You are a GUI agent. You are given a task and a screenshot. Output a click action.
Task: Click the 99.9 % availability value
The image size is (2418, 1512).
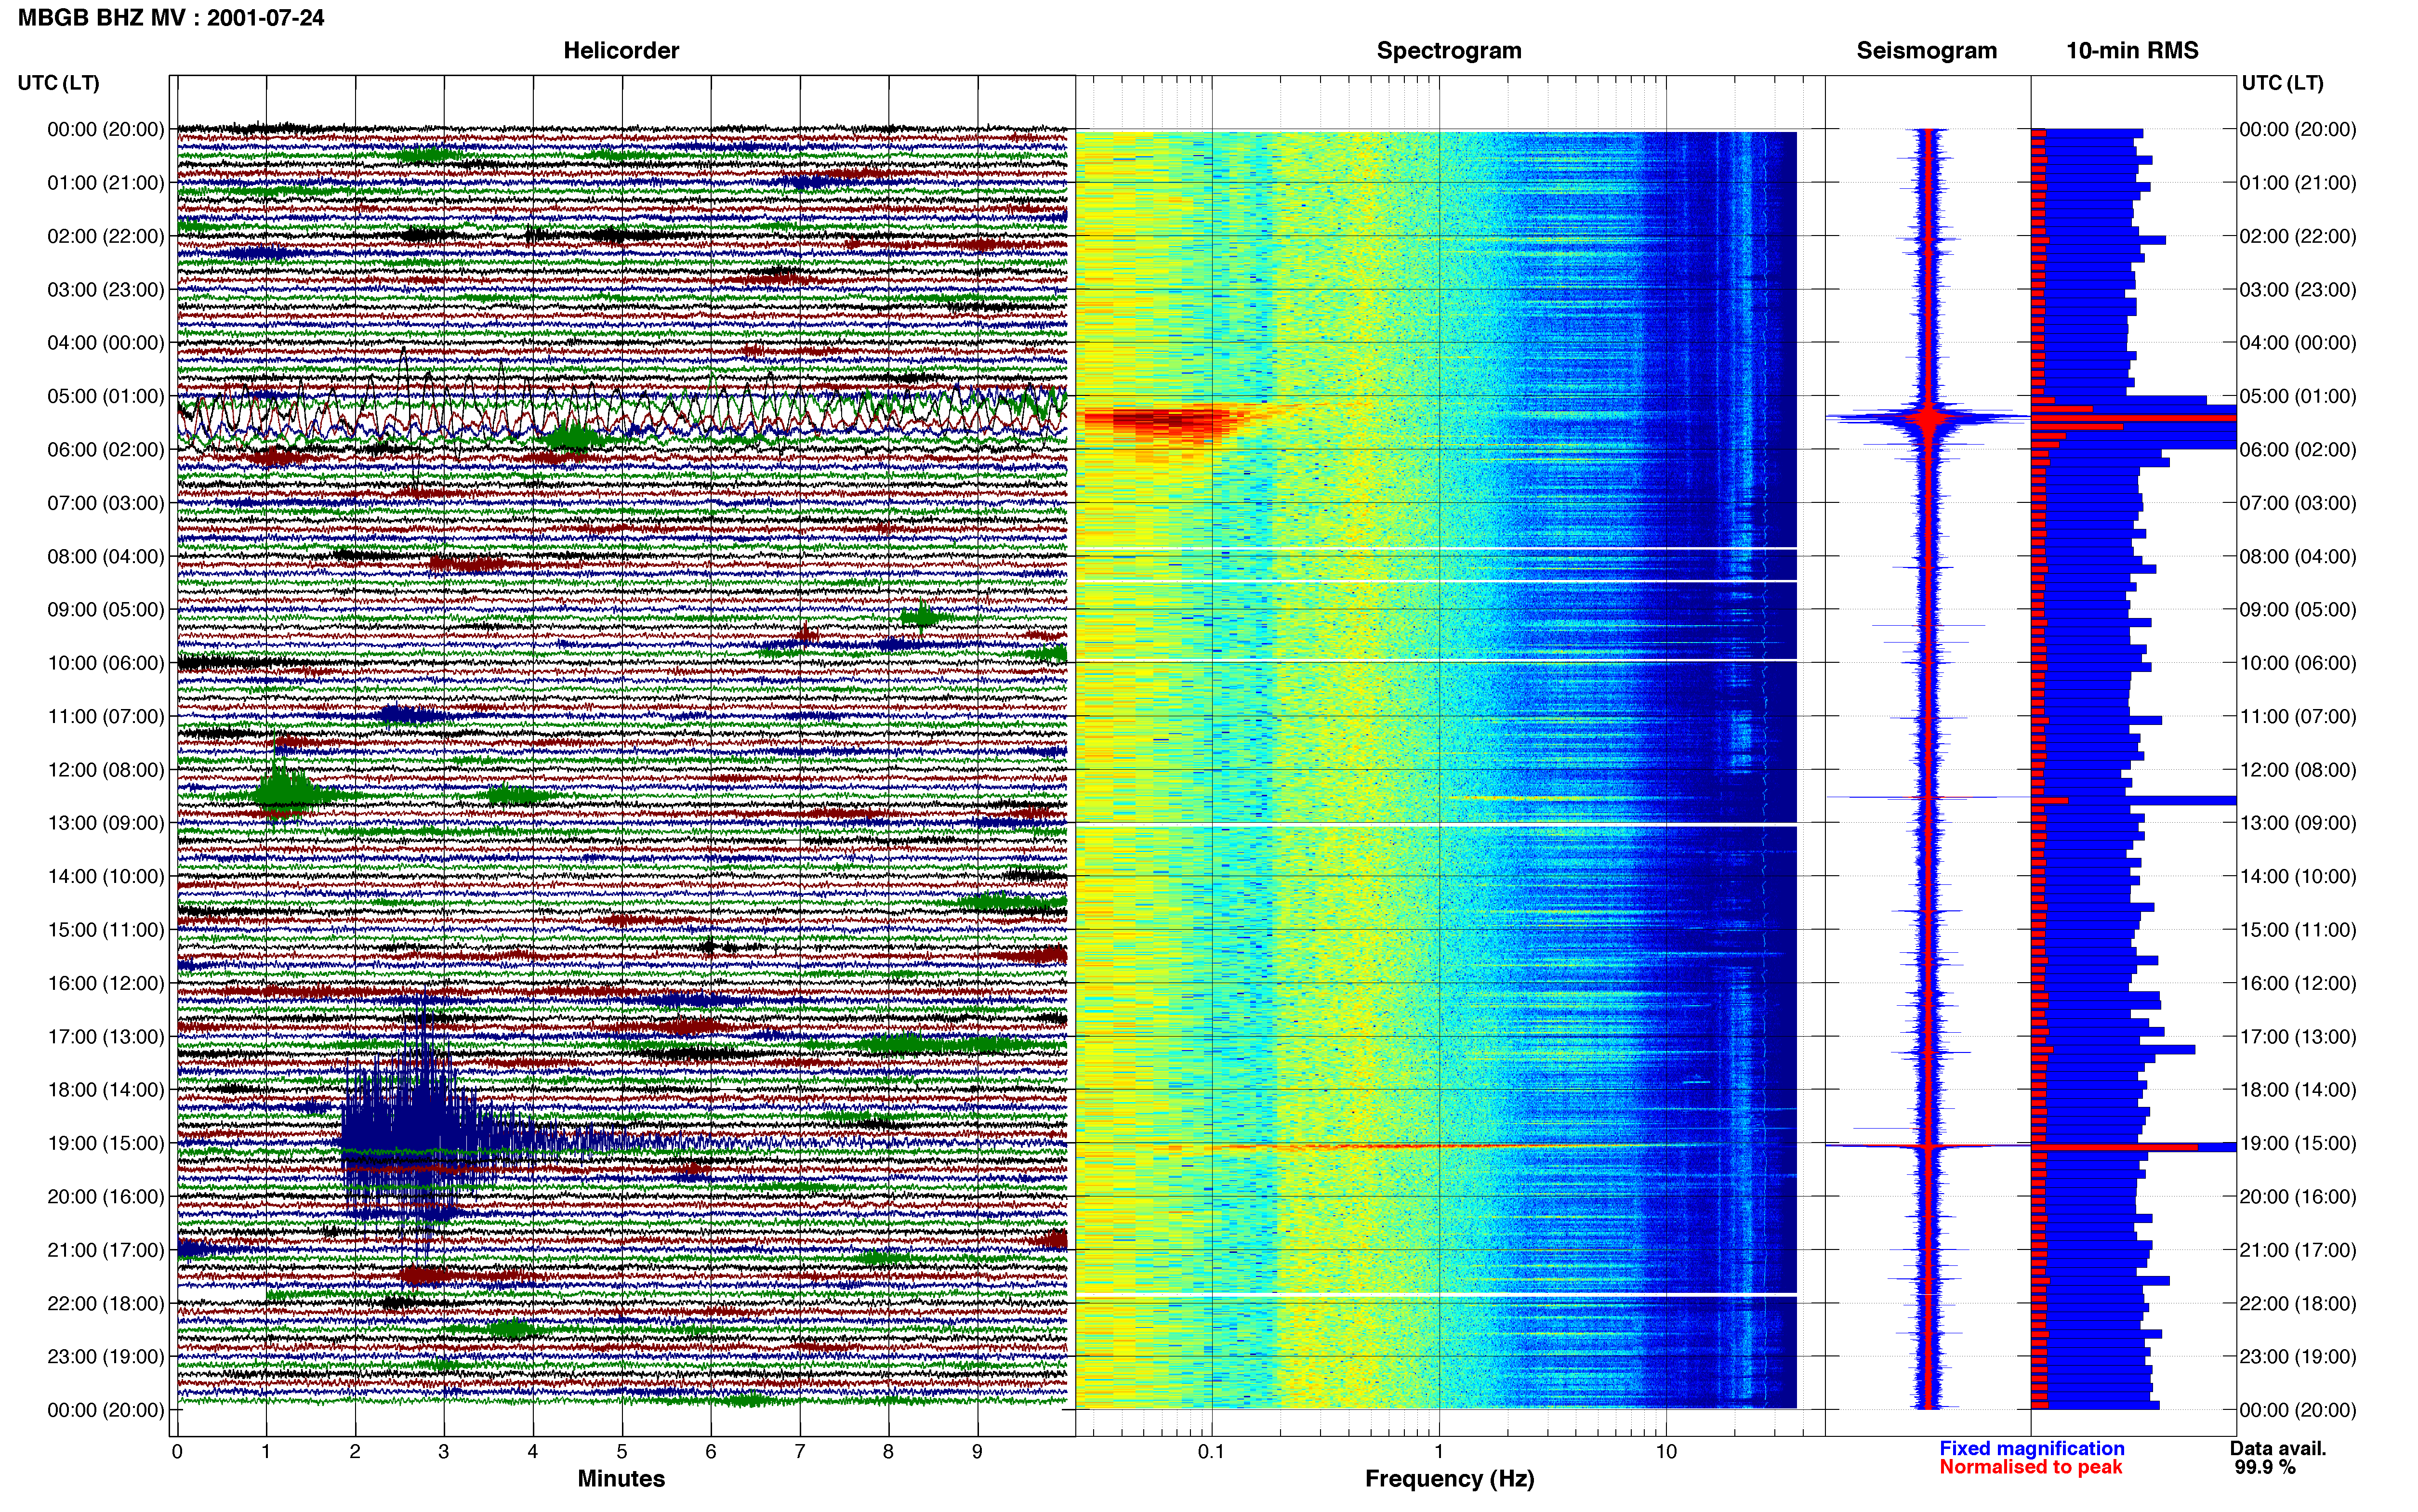(2265, 1467)
